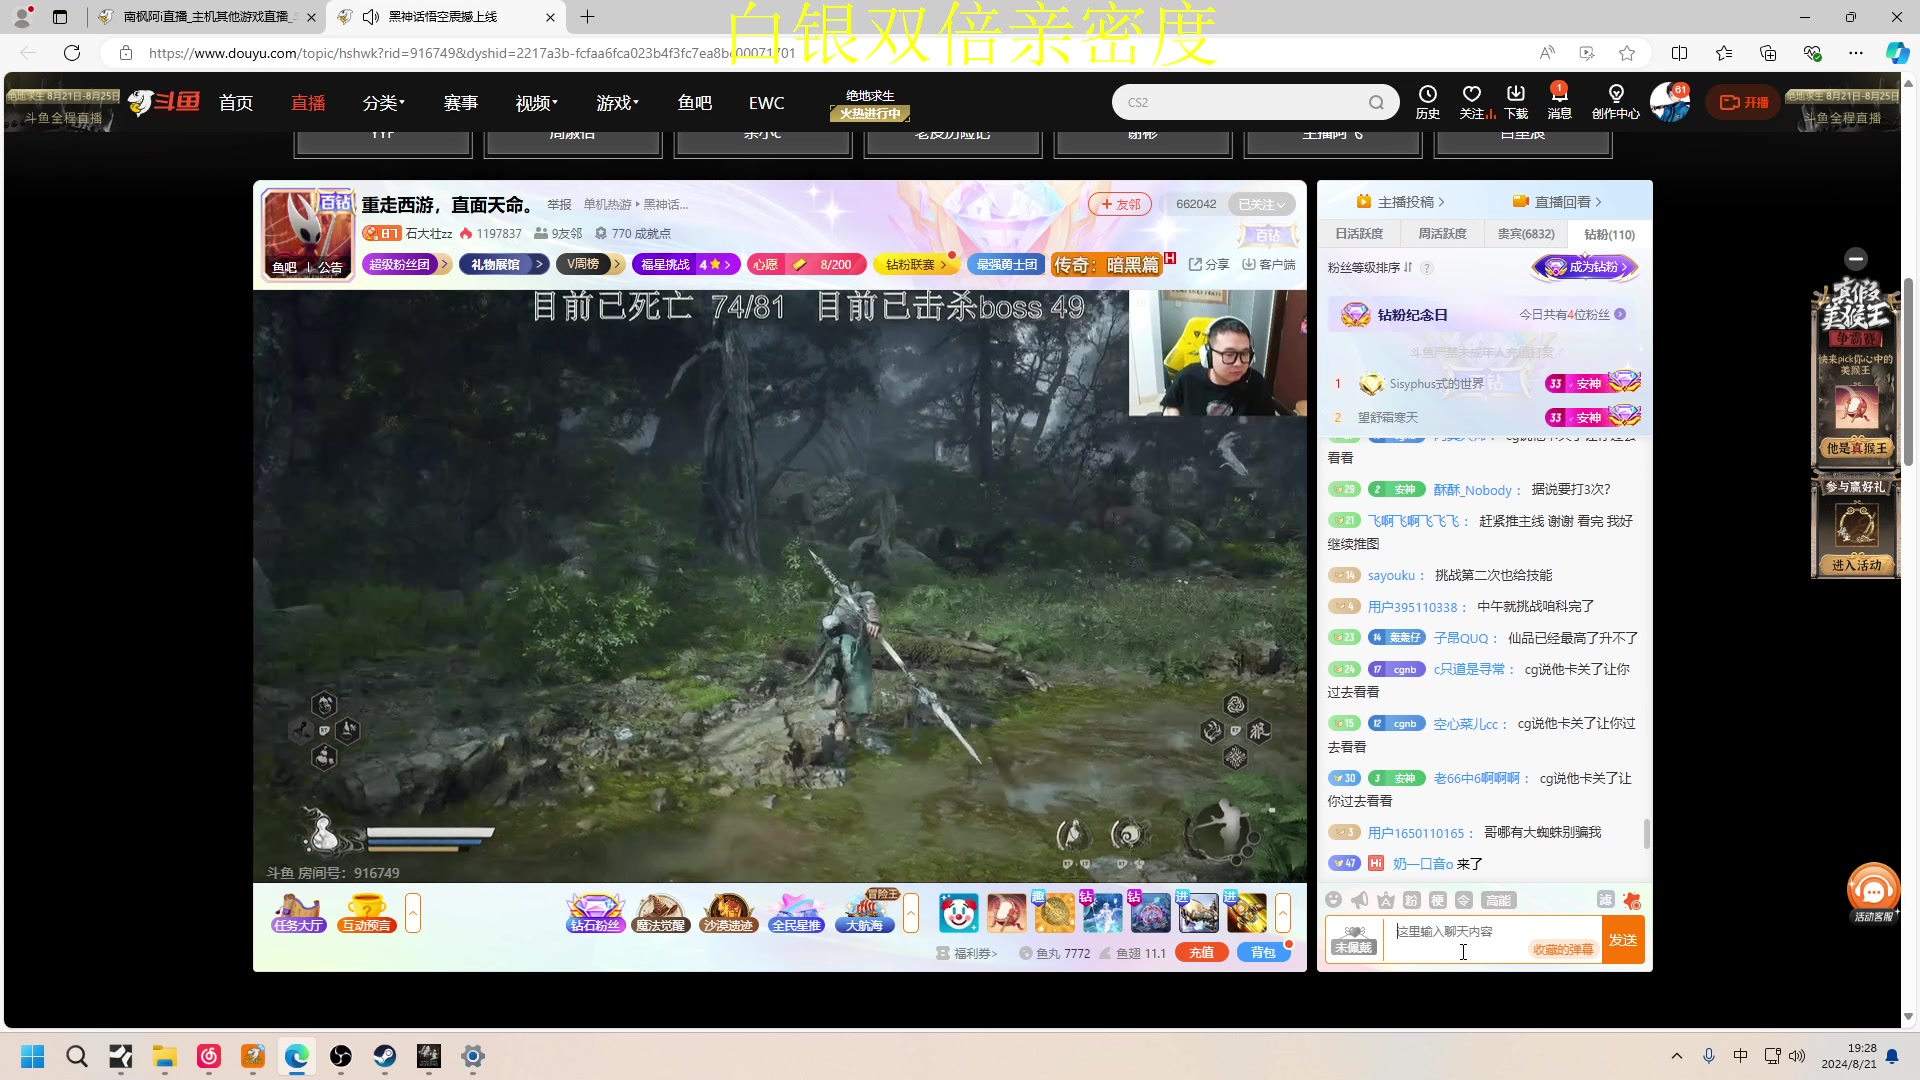Image resolution: width=1920 pixels, height=1080 pixels.
Task: Open 客户端 client link icon
Action: pyautogui.click(x=1269, y=264)
